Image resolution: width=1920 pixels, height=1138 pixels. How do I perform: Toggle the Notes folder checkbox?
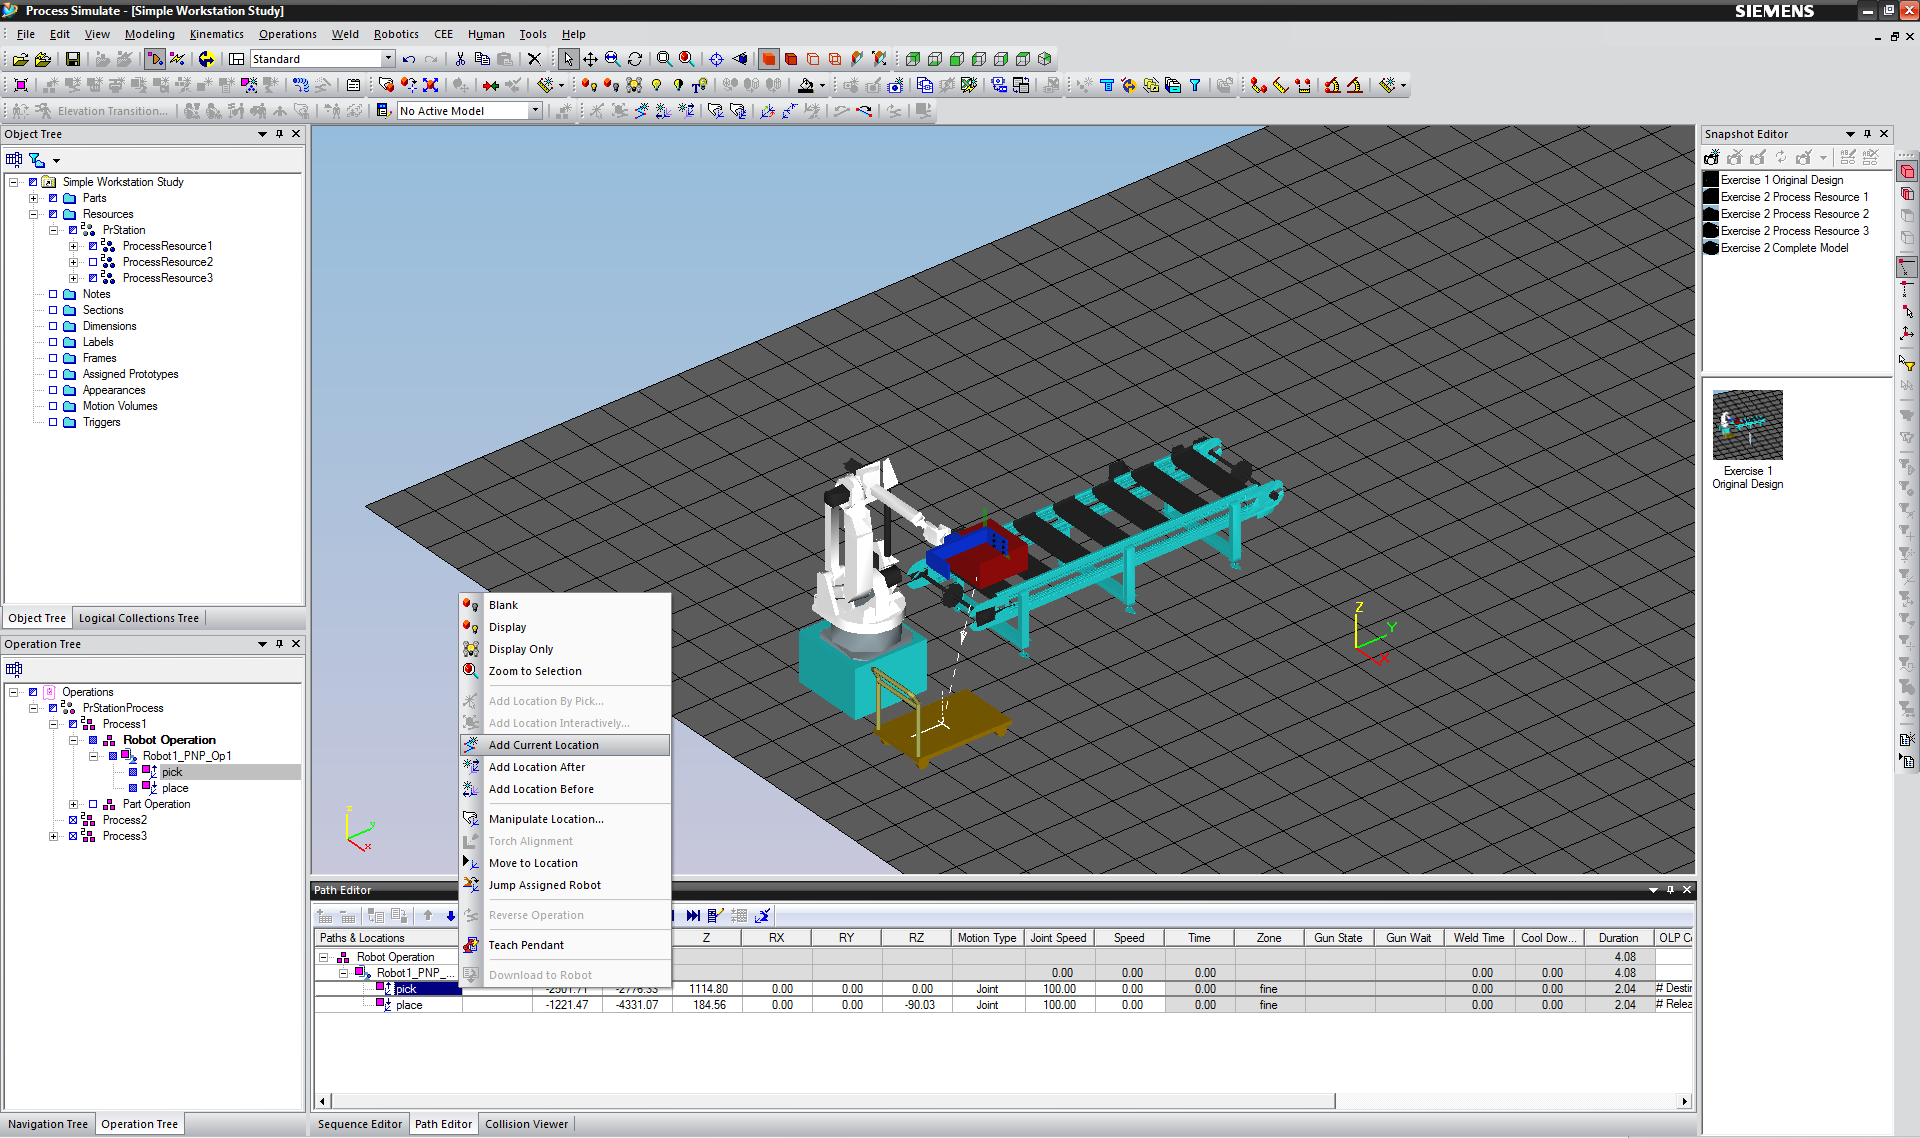(53, 294)
